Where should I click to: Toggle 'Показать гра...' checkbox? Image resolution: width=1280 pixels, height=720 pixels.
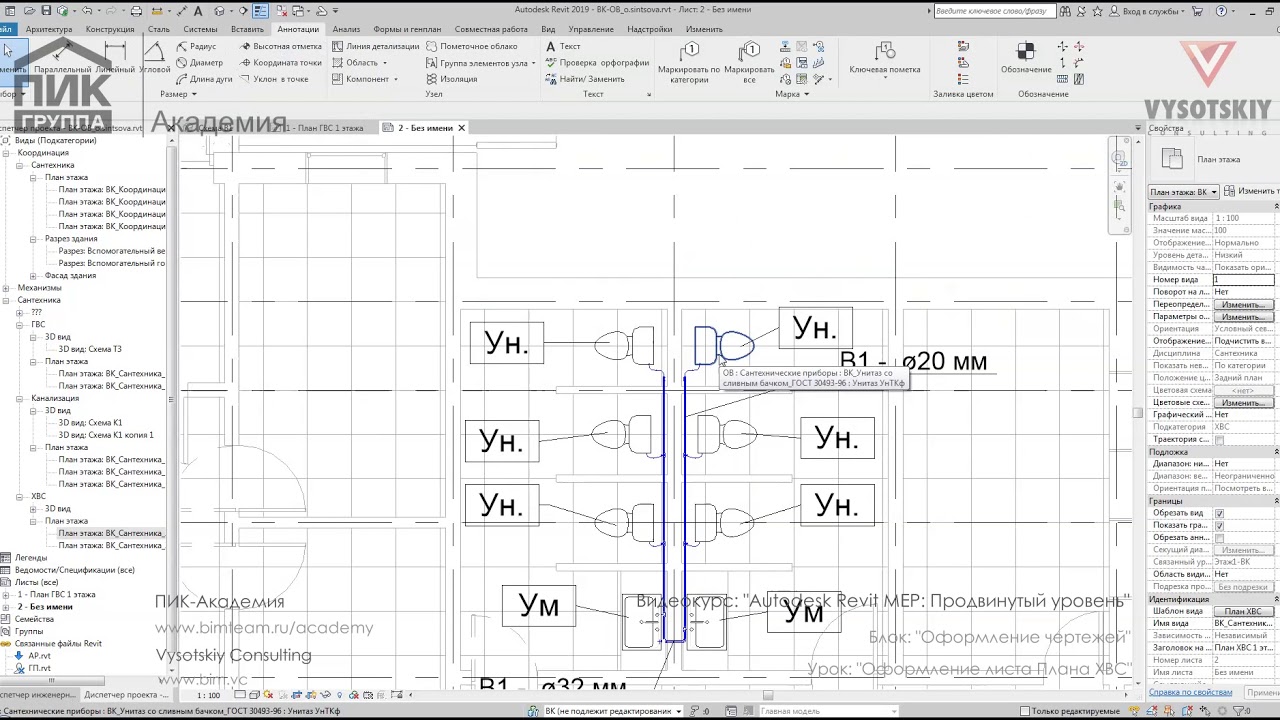click(1219, 525)
